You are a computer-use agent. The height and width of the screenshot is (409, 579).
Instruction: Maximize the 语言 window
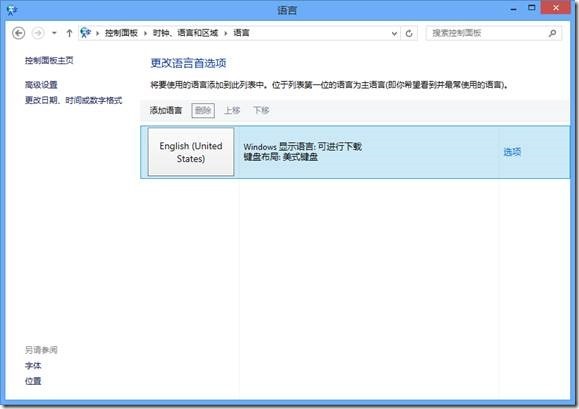click(532, 8)
